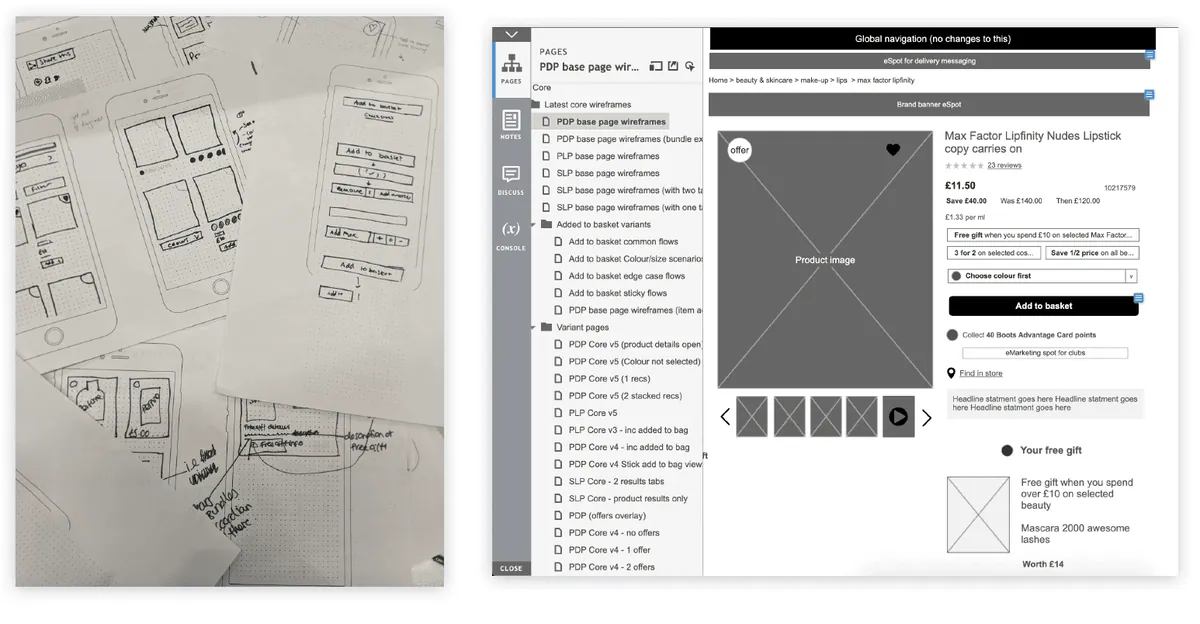Image resolution: width=1200 pixels, height=624 pixels.
Task: Click note marker on Add to basket
Action: click(x=1138, y=298)
